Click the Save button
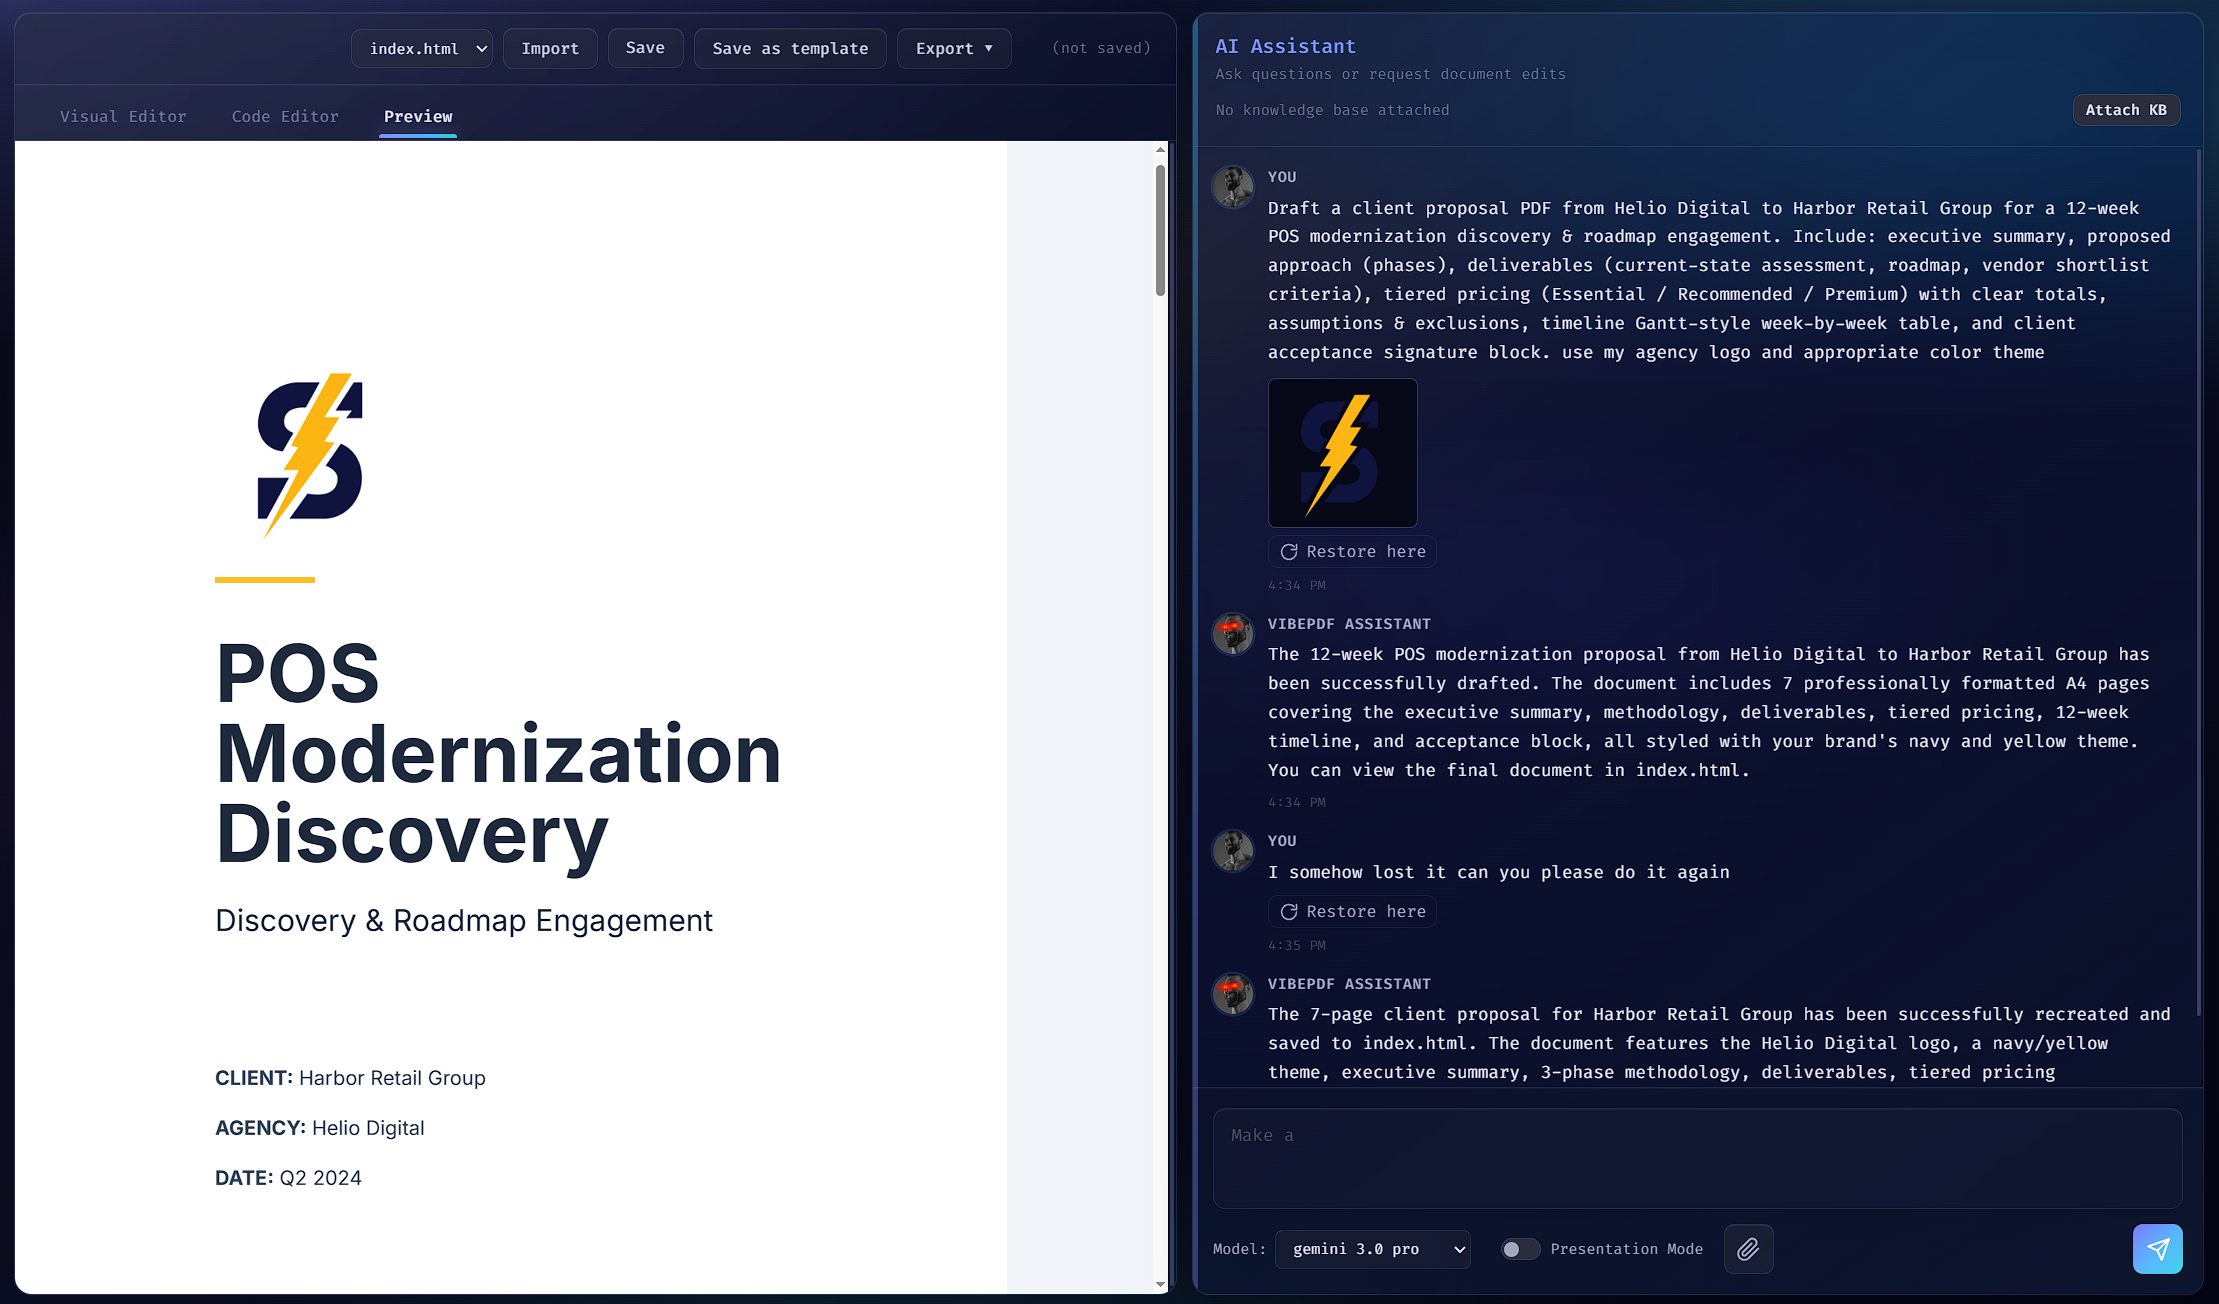 point(645,48)
